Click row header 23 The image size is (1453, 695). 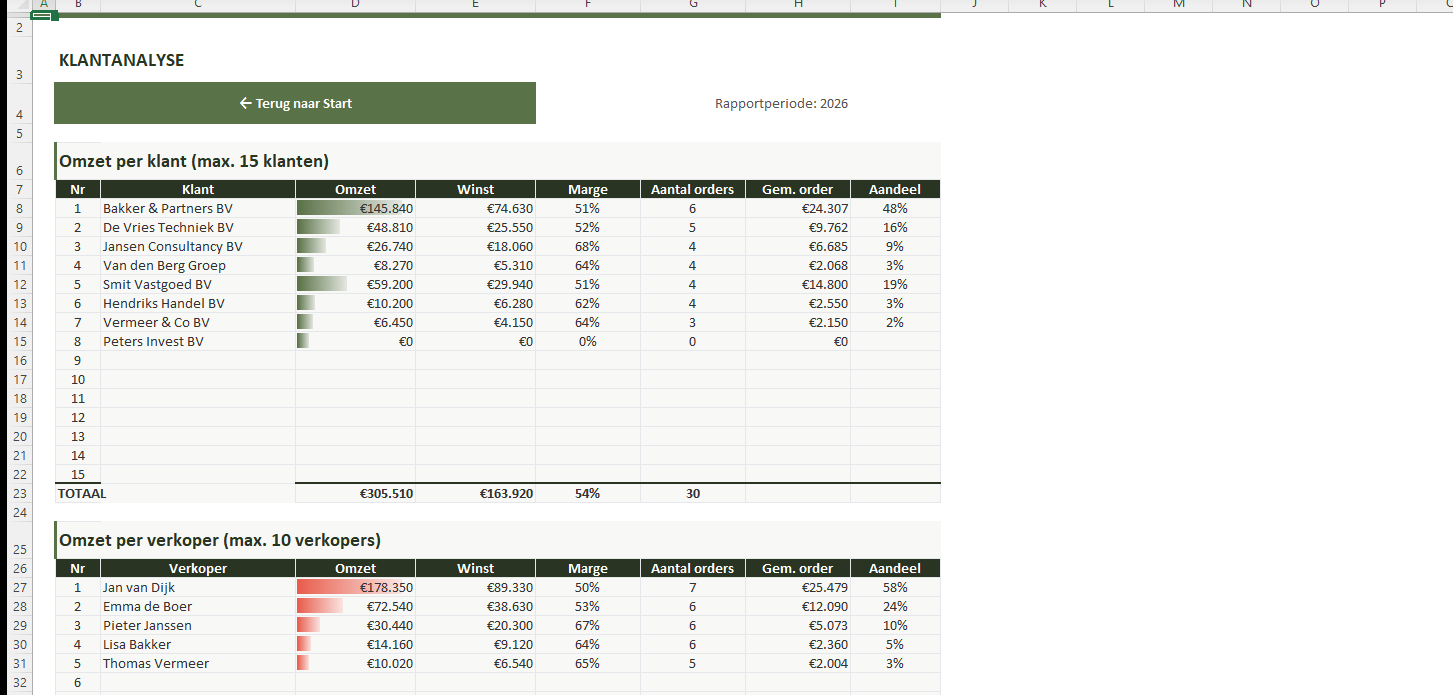click(17, 493)
